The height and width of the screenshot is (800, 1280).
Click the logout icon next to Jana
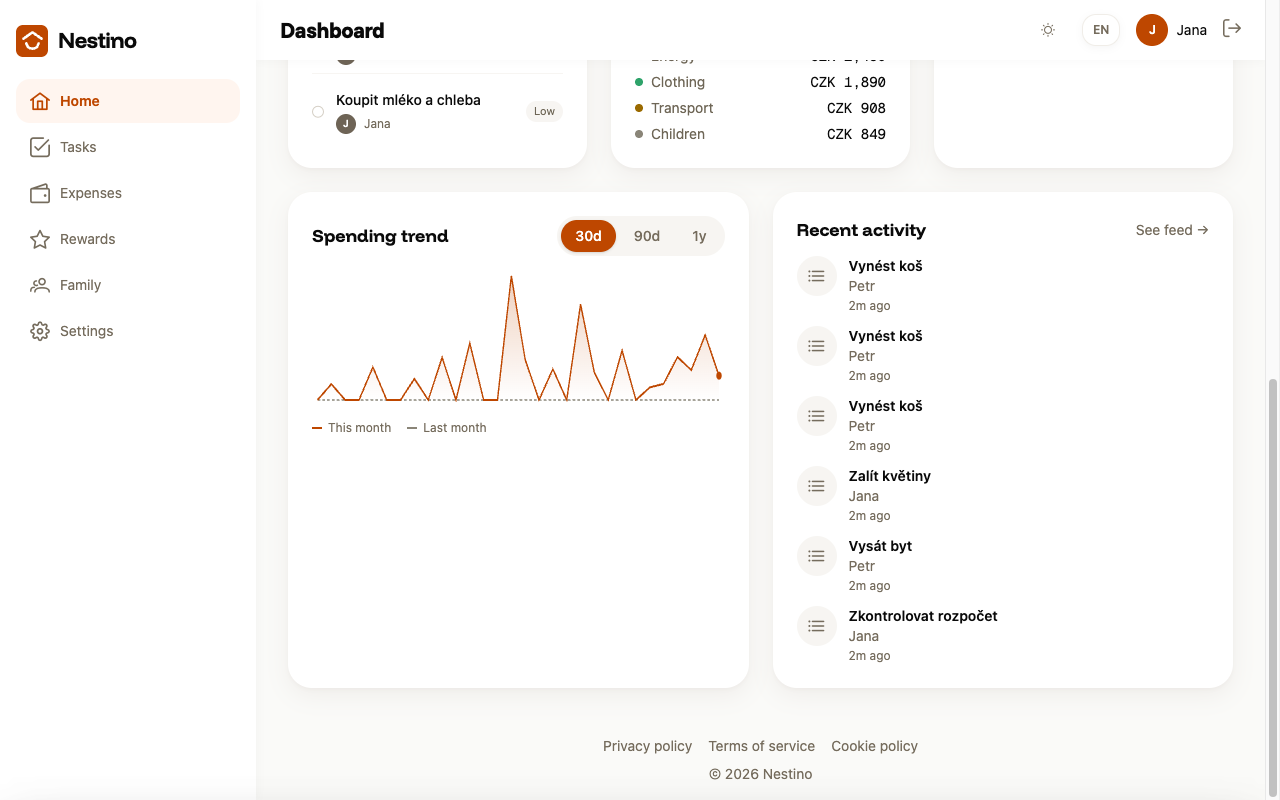pos(1232,29)
